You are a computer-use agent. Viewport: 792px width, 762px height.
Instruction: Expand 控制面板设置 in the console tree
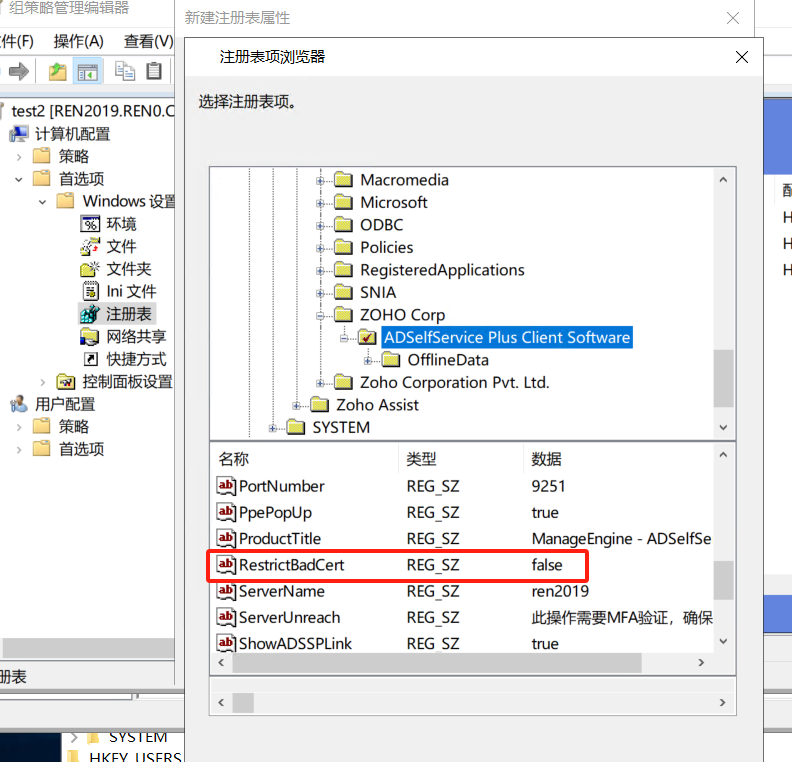tap(42, 382)
